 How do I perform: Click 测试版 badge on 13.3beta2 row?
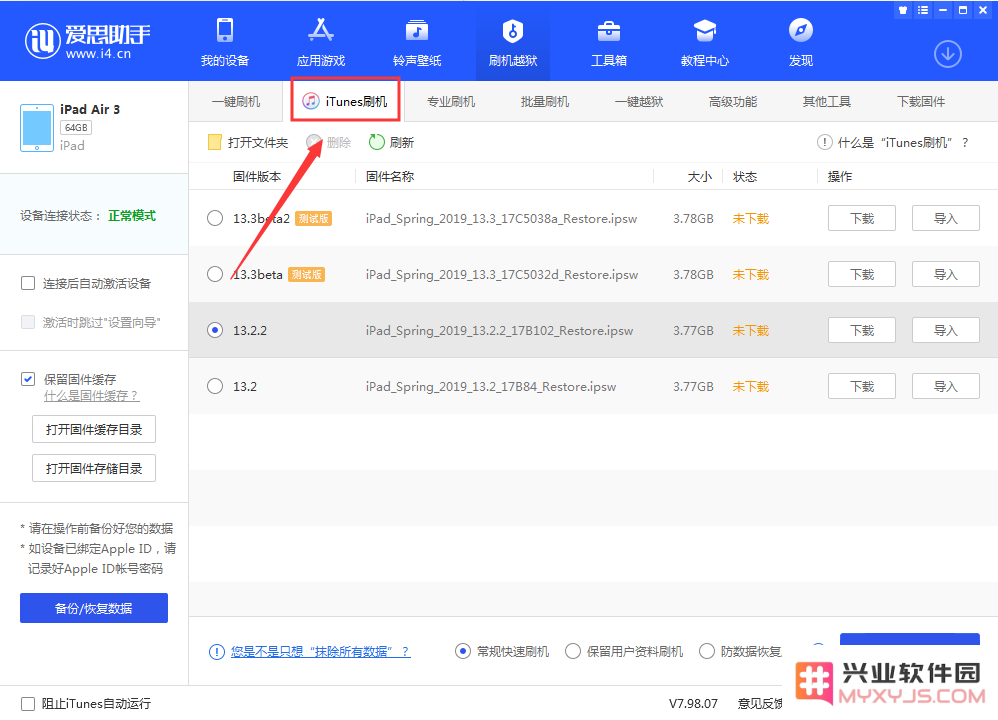[x=314, y=219]
